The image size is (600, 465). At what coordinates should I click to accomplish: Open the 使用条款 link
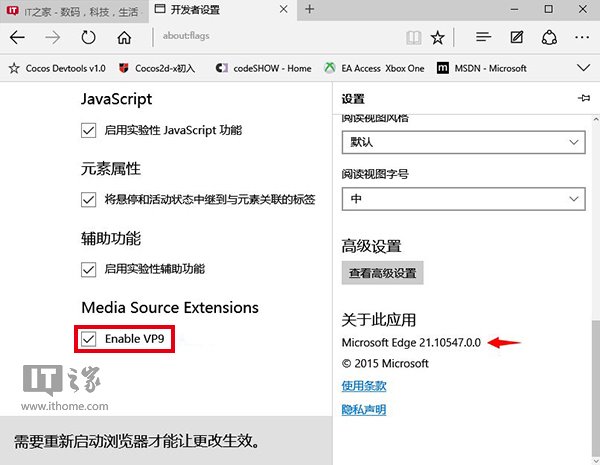[x=364, y=386]
